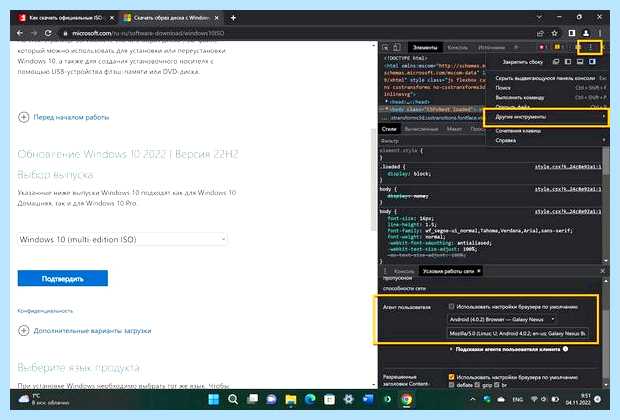Open taskbar Search magnifier
Screen dimensions: 620x420
pos(233,399)
